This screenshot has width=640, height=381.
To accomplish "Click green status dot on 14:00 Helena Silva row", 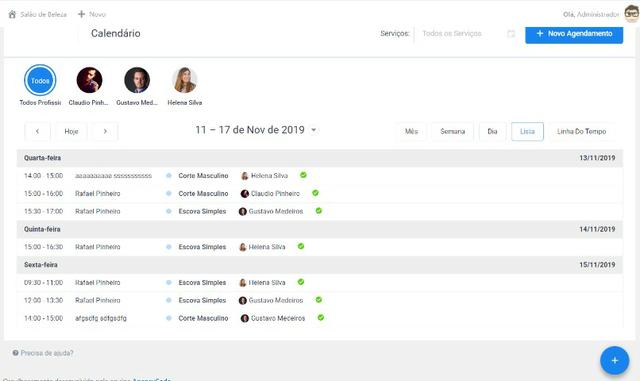I will [x=303, y=175].
